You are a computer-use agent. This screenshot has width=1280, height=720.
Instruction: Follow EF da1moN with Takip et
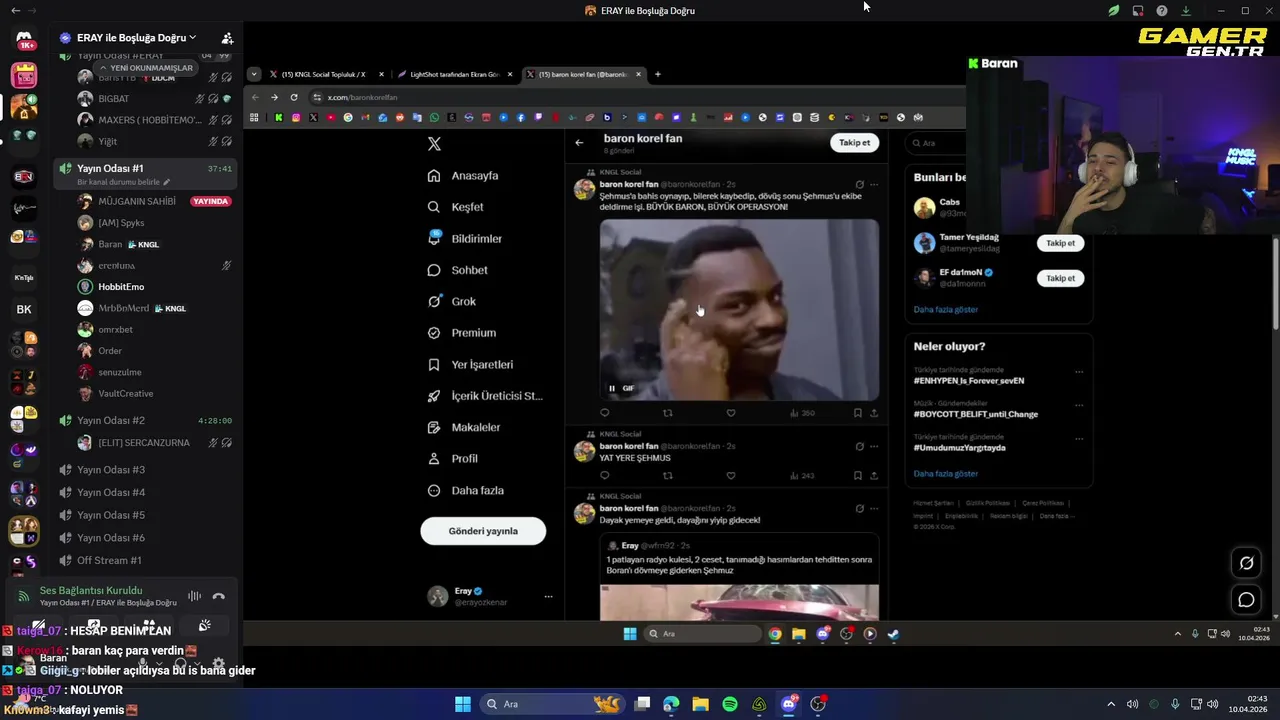pos(1060,278)
